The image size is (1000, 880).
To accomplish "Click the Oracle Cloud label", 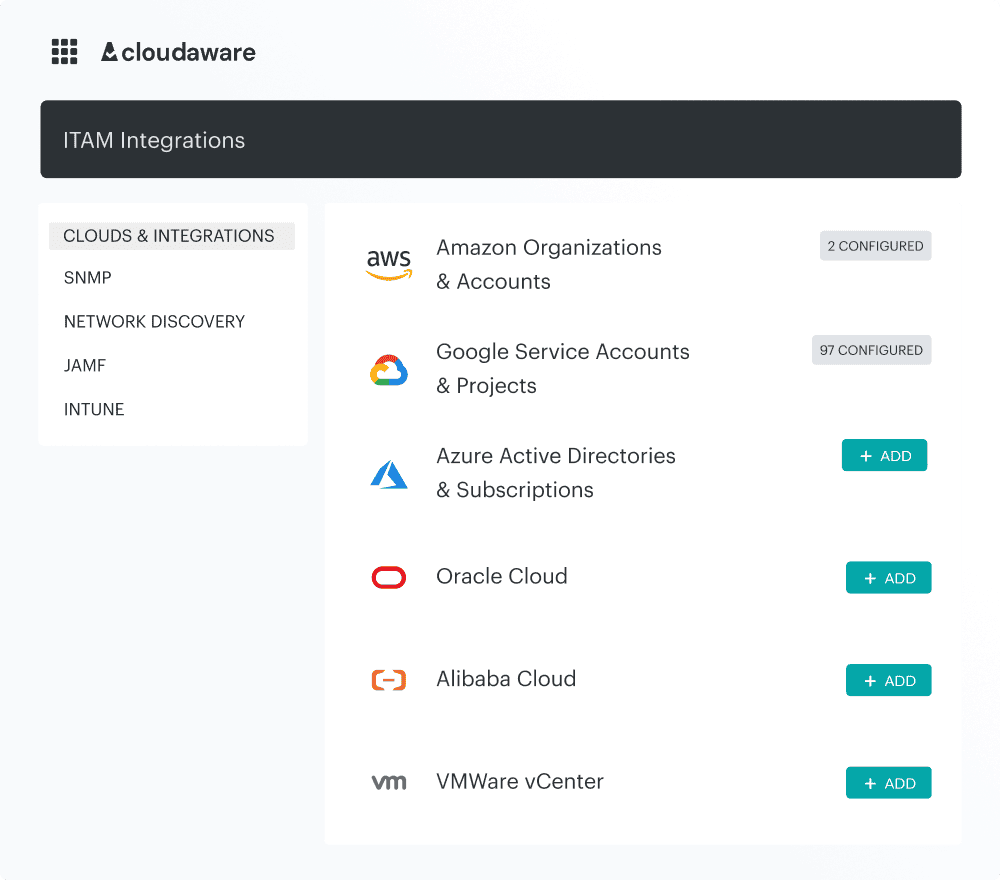I will pyautogui.click(x=502, y=576).
